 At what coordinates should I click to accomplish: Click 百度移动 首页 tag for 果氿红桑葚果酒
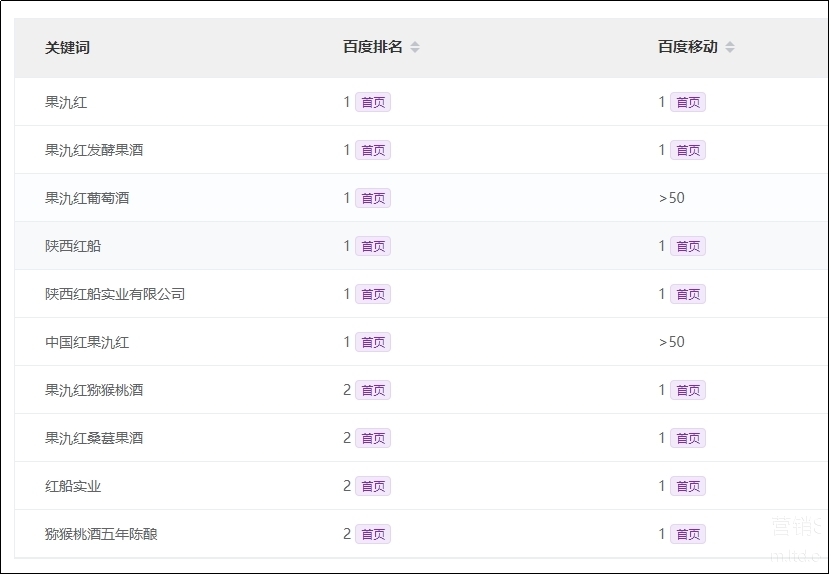click(x=688, y=438)
